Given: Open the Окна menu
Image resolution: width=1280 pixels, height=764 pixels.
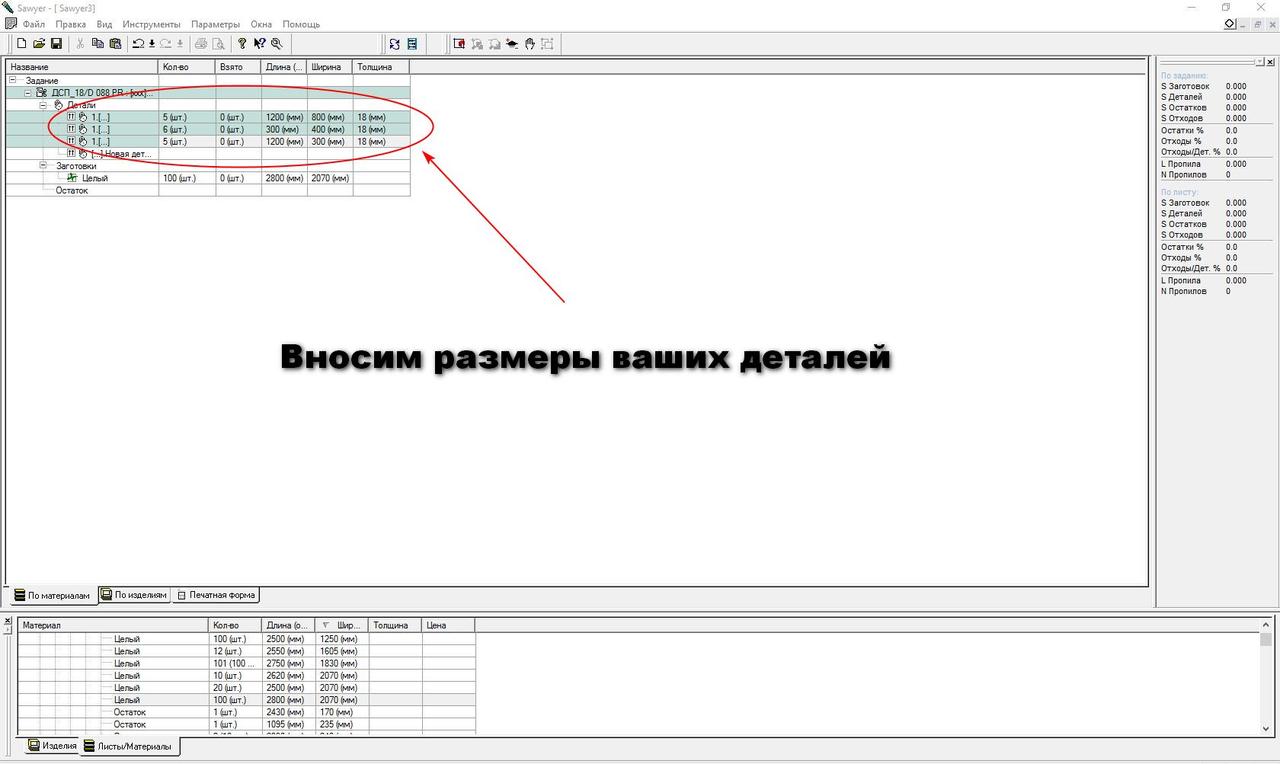Looking at the screenshot, I should pyautogui.click(x=261, y=24).
